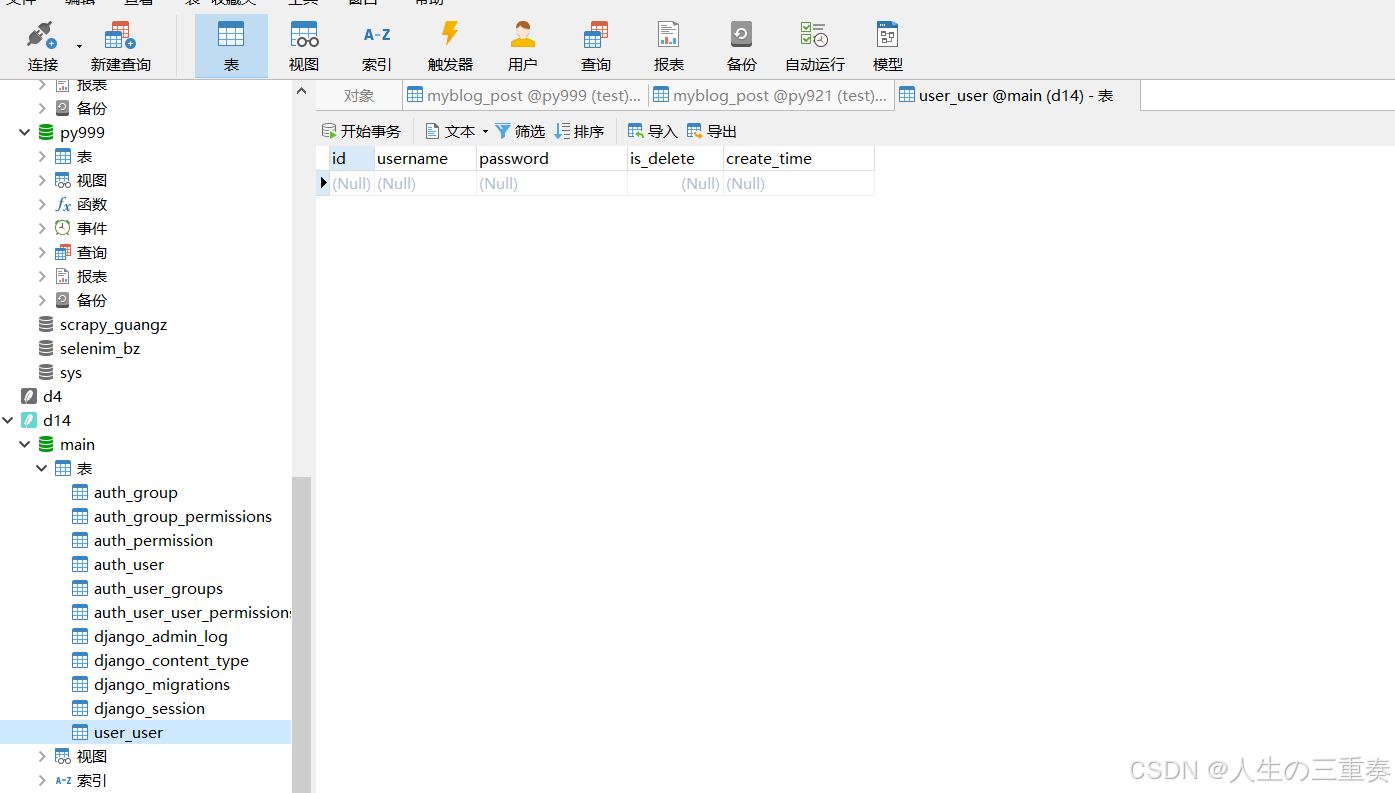Click the 连接 connection icon

click(x=42, y=36)
